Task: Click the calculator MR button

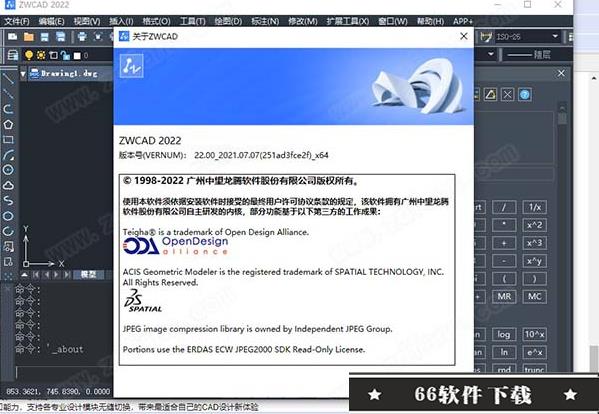Action: 504,297
